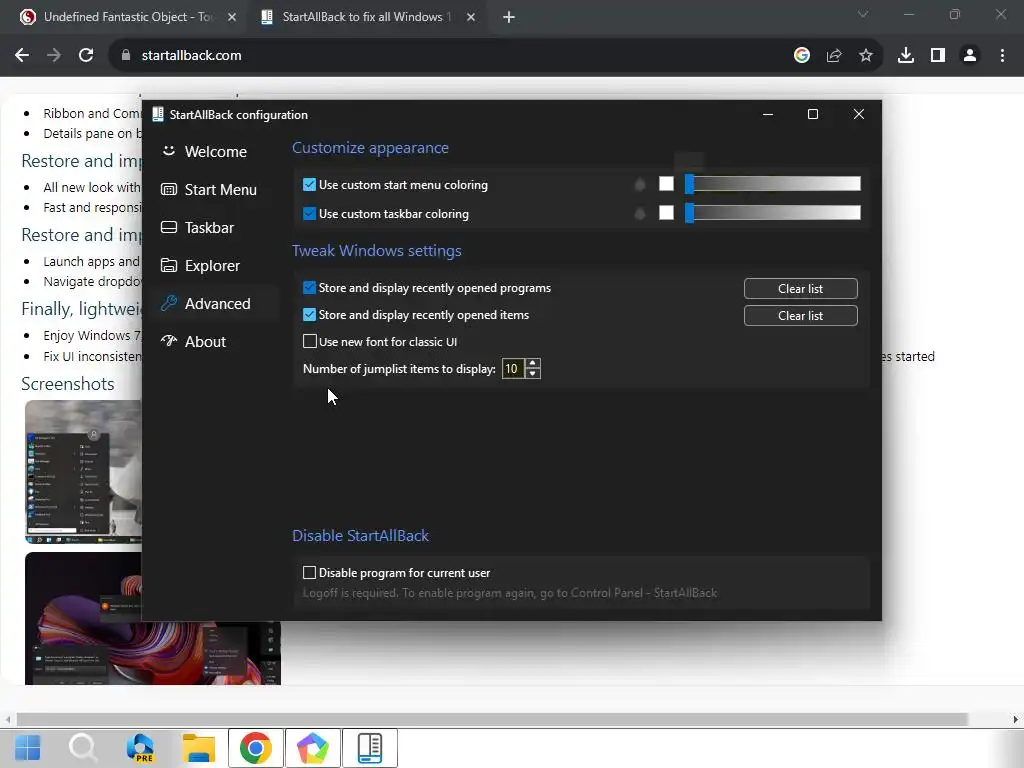Click the Chrome taskbar icon
The height and width of the screenshot is (768, 1024).
tap(255, 748)
